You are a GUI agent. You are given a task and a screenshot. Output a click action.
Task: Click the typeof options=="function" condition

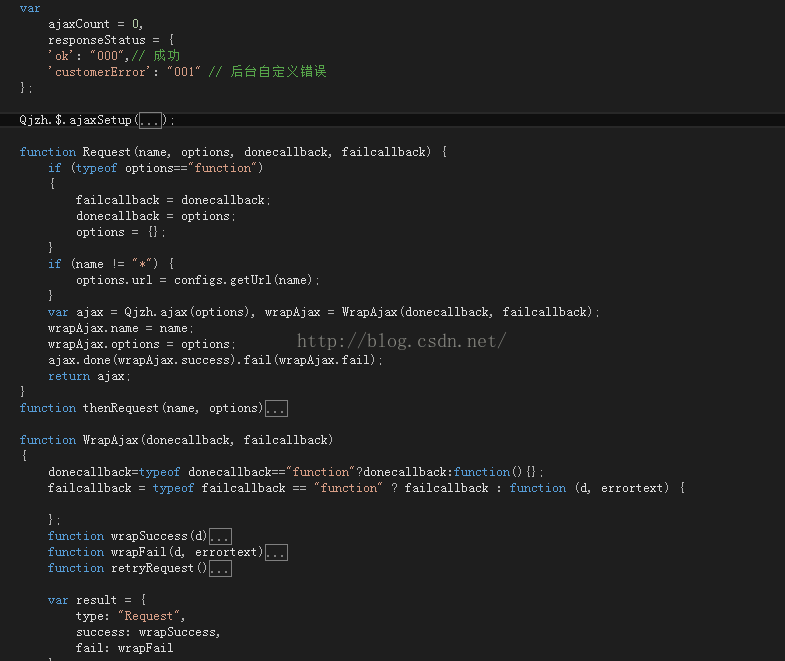tap(169, 168)
